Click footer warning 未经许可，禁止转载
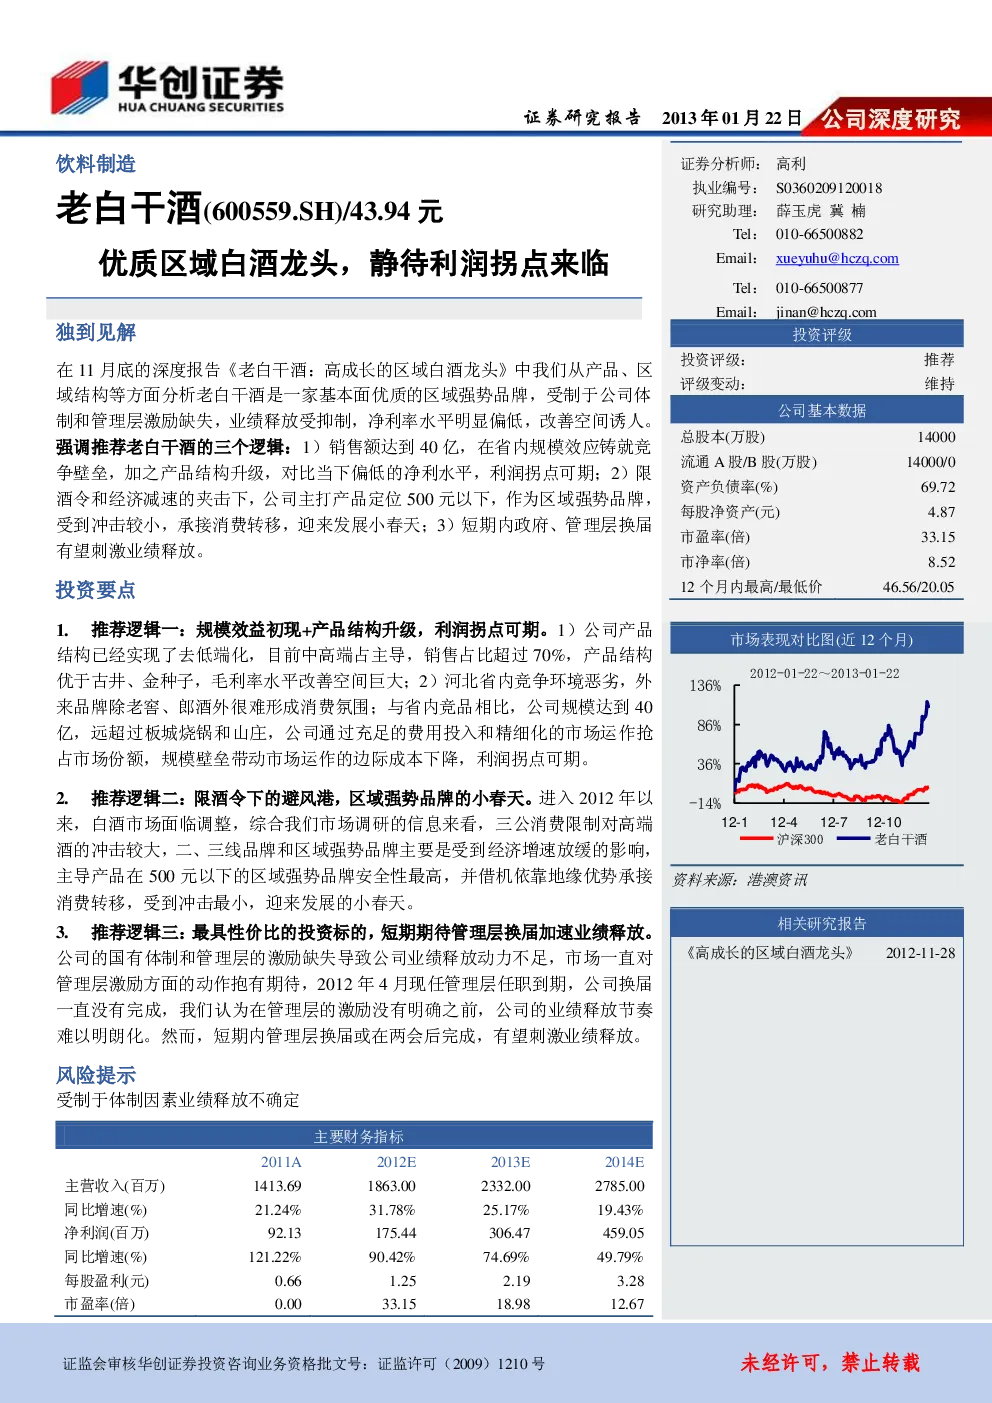 [830, 1363]
